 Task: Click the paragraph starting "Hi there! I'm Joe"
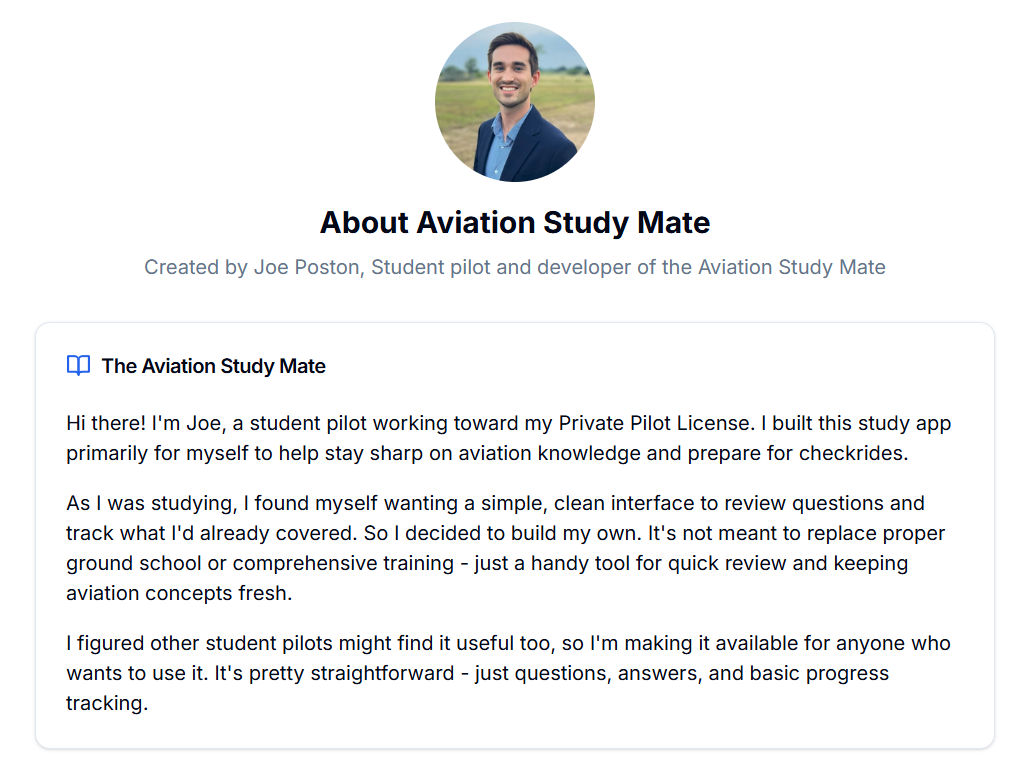(509, 438)
